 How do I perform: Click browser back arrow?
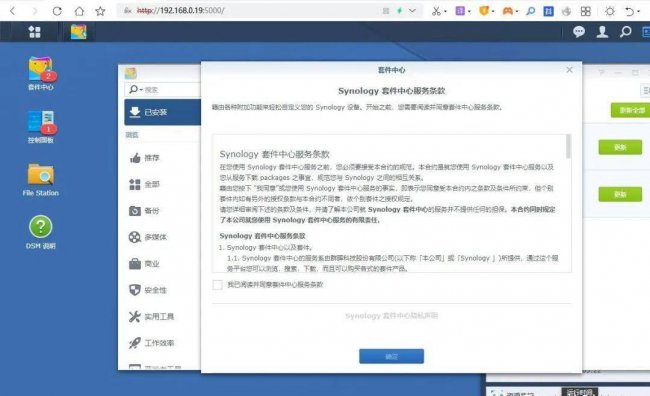click(12, 11)
